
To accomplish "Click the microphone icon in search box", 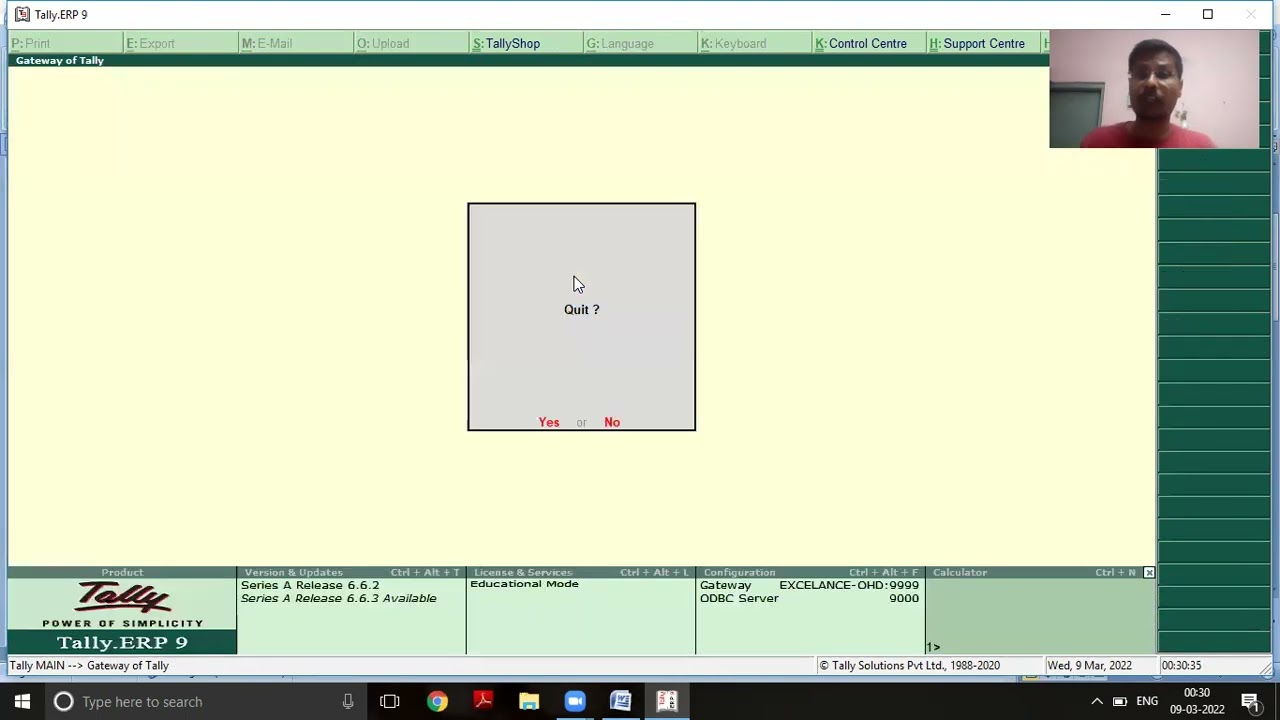I will tap(348, 701).
